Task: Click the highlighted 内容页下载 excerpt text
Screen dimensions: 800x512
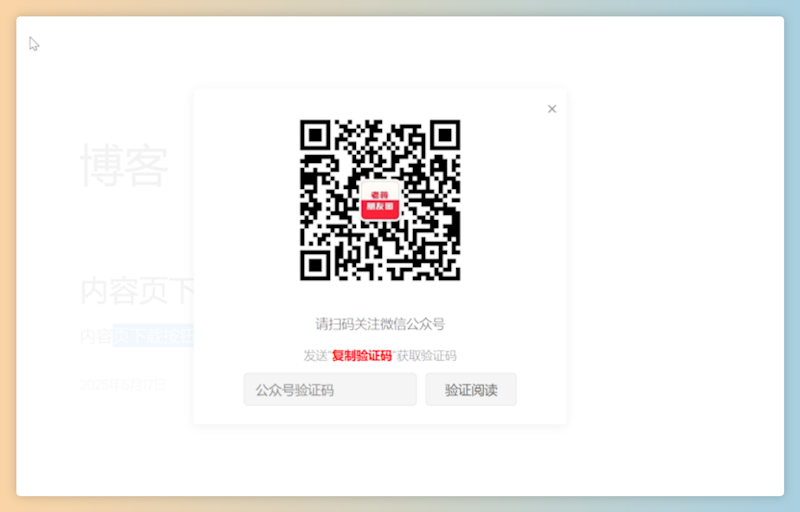Action: 137,336
